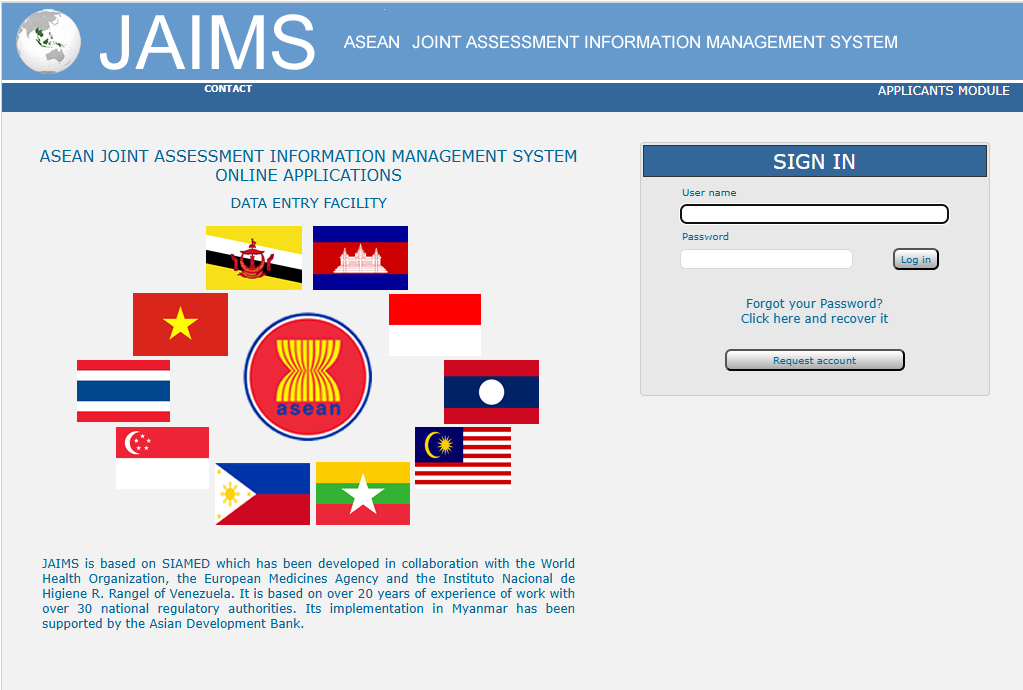Click the JAIMS globe logo

pyautogui.click(x=48, y=41)
